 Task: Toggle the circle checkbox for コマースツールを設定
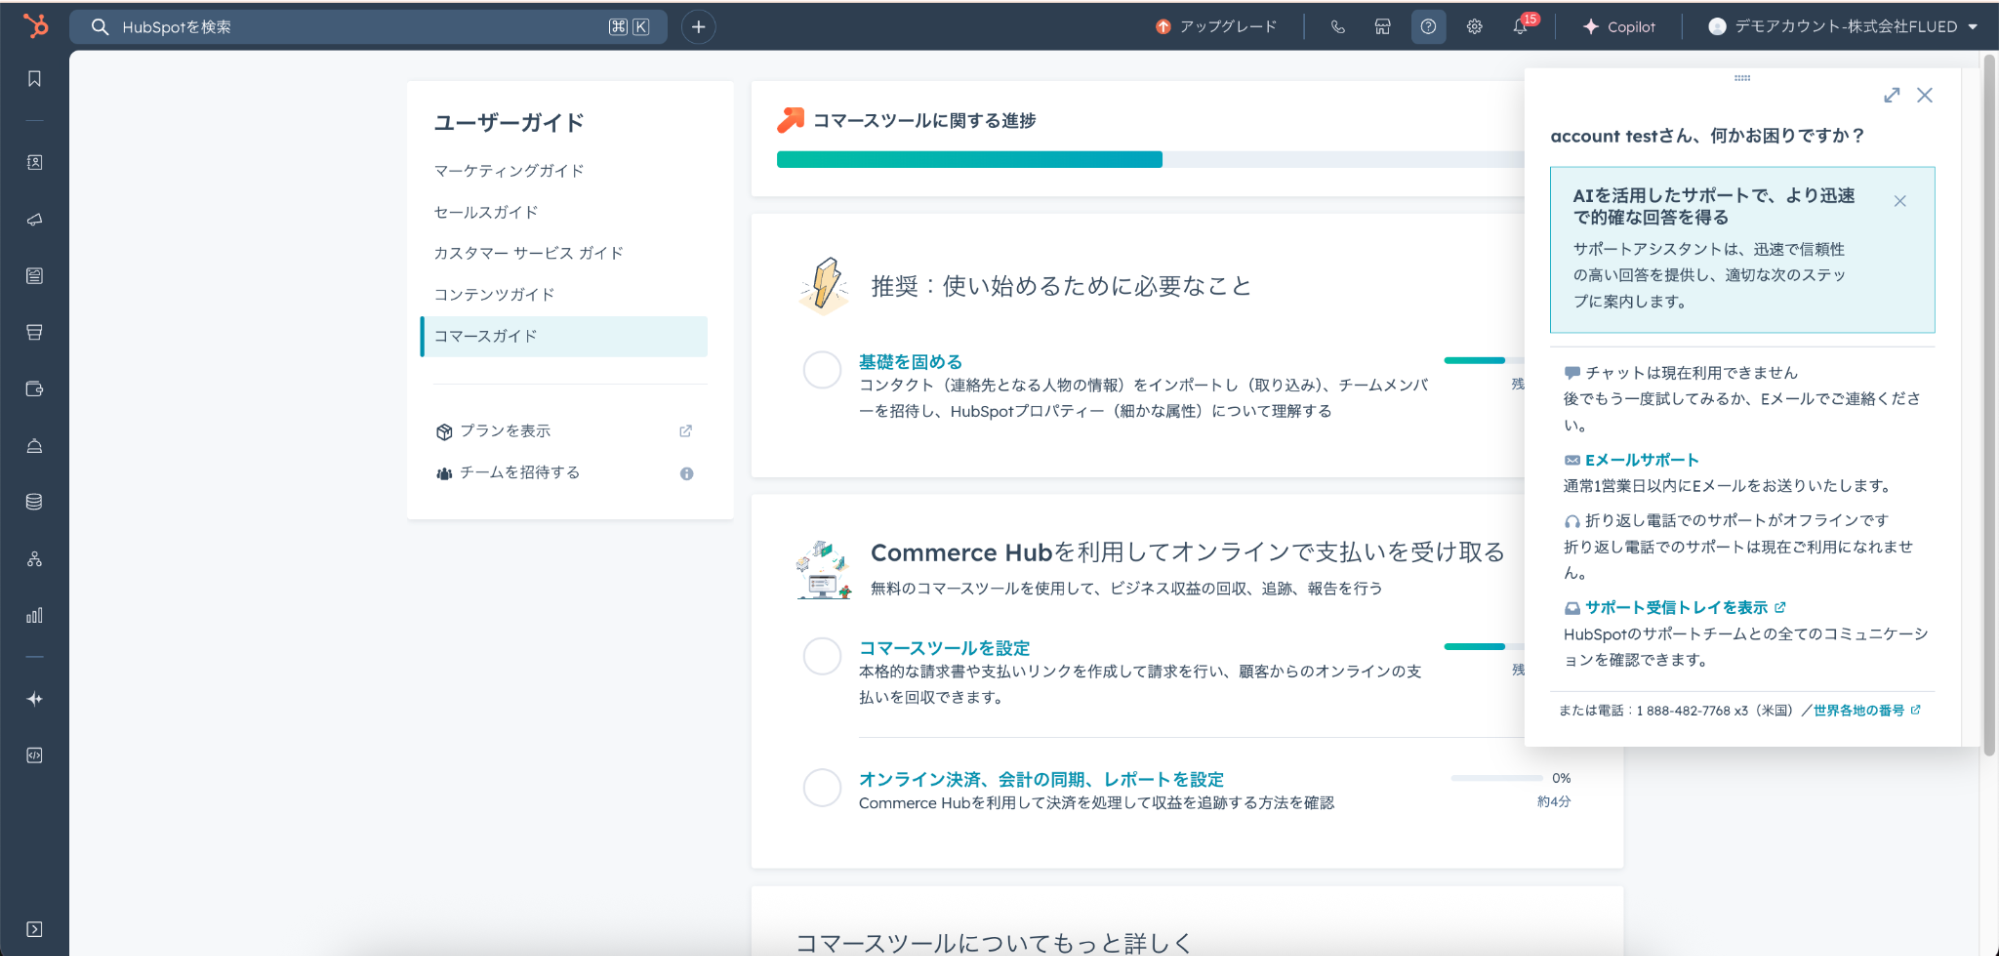822,656
